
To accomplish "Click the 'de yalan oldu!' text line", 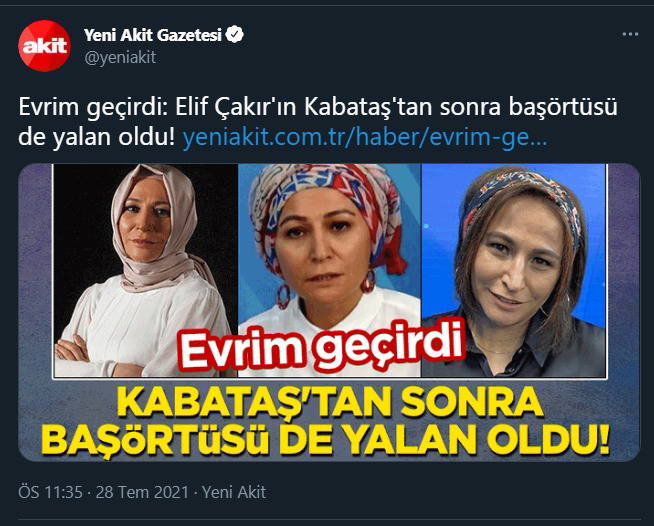I will [97, 137].
